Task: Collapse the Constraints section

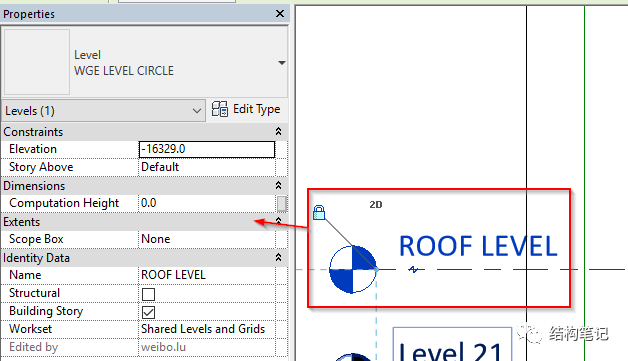Action: click(278, 131)
